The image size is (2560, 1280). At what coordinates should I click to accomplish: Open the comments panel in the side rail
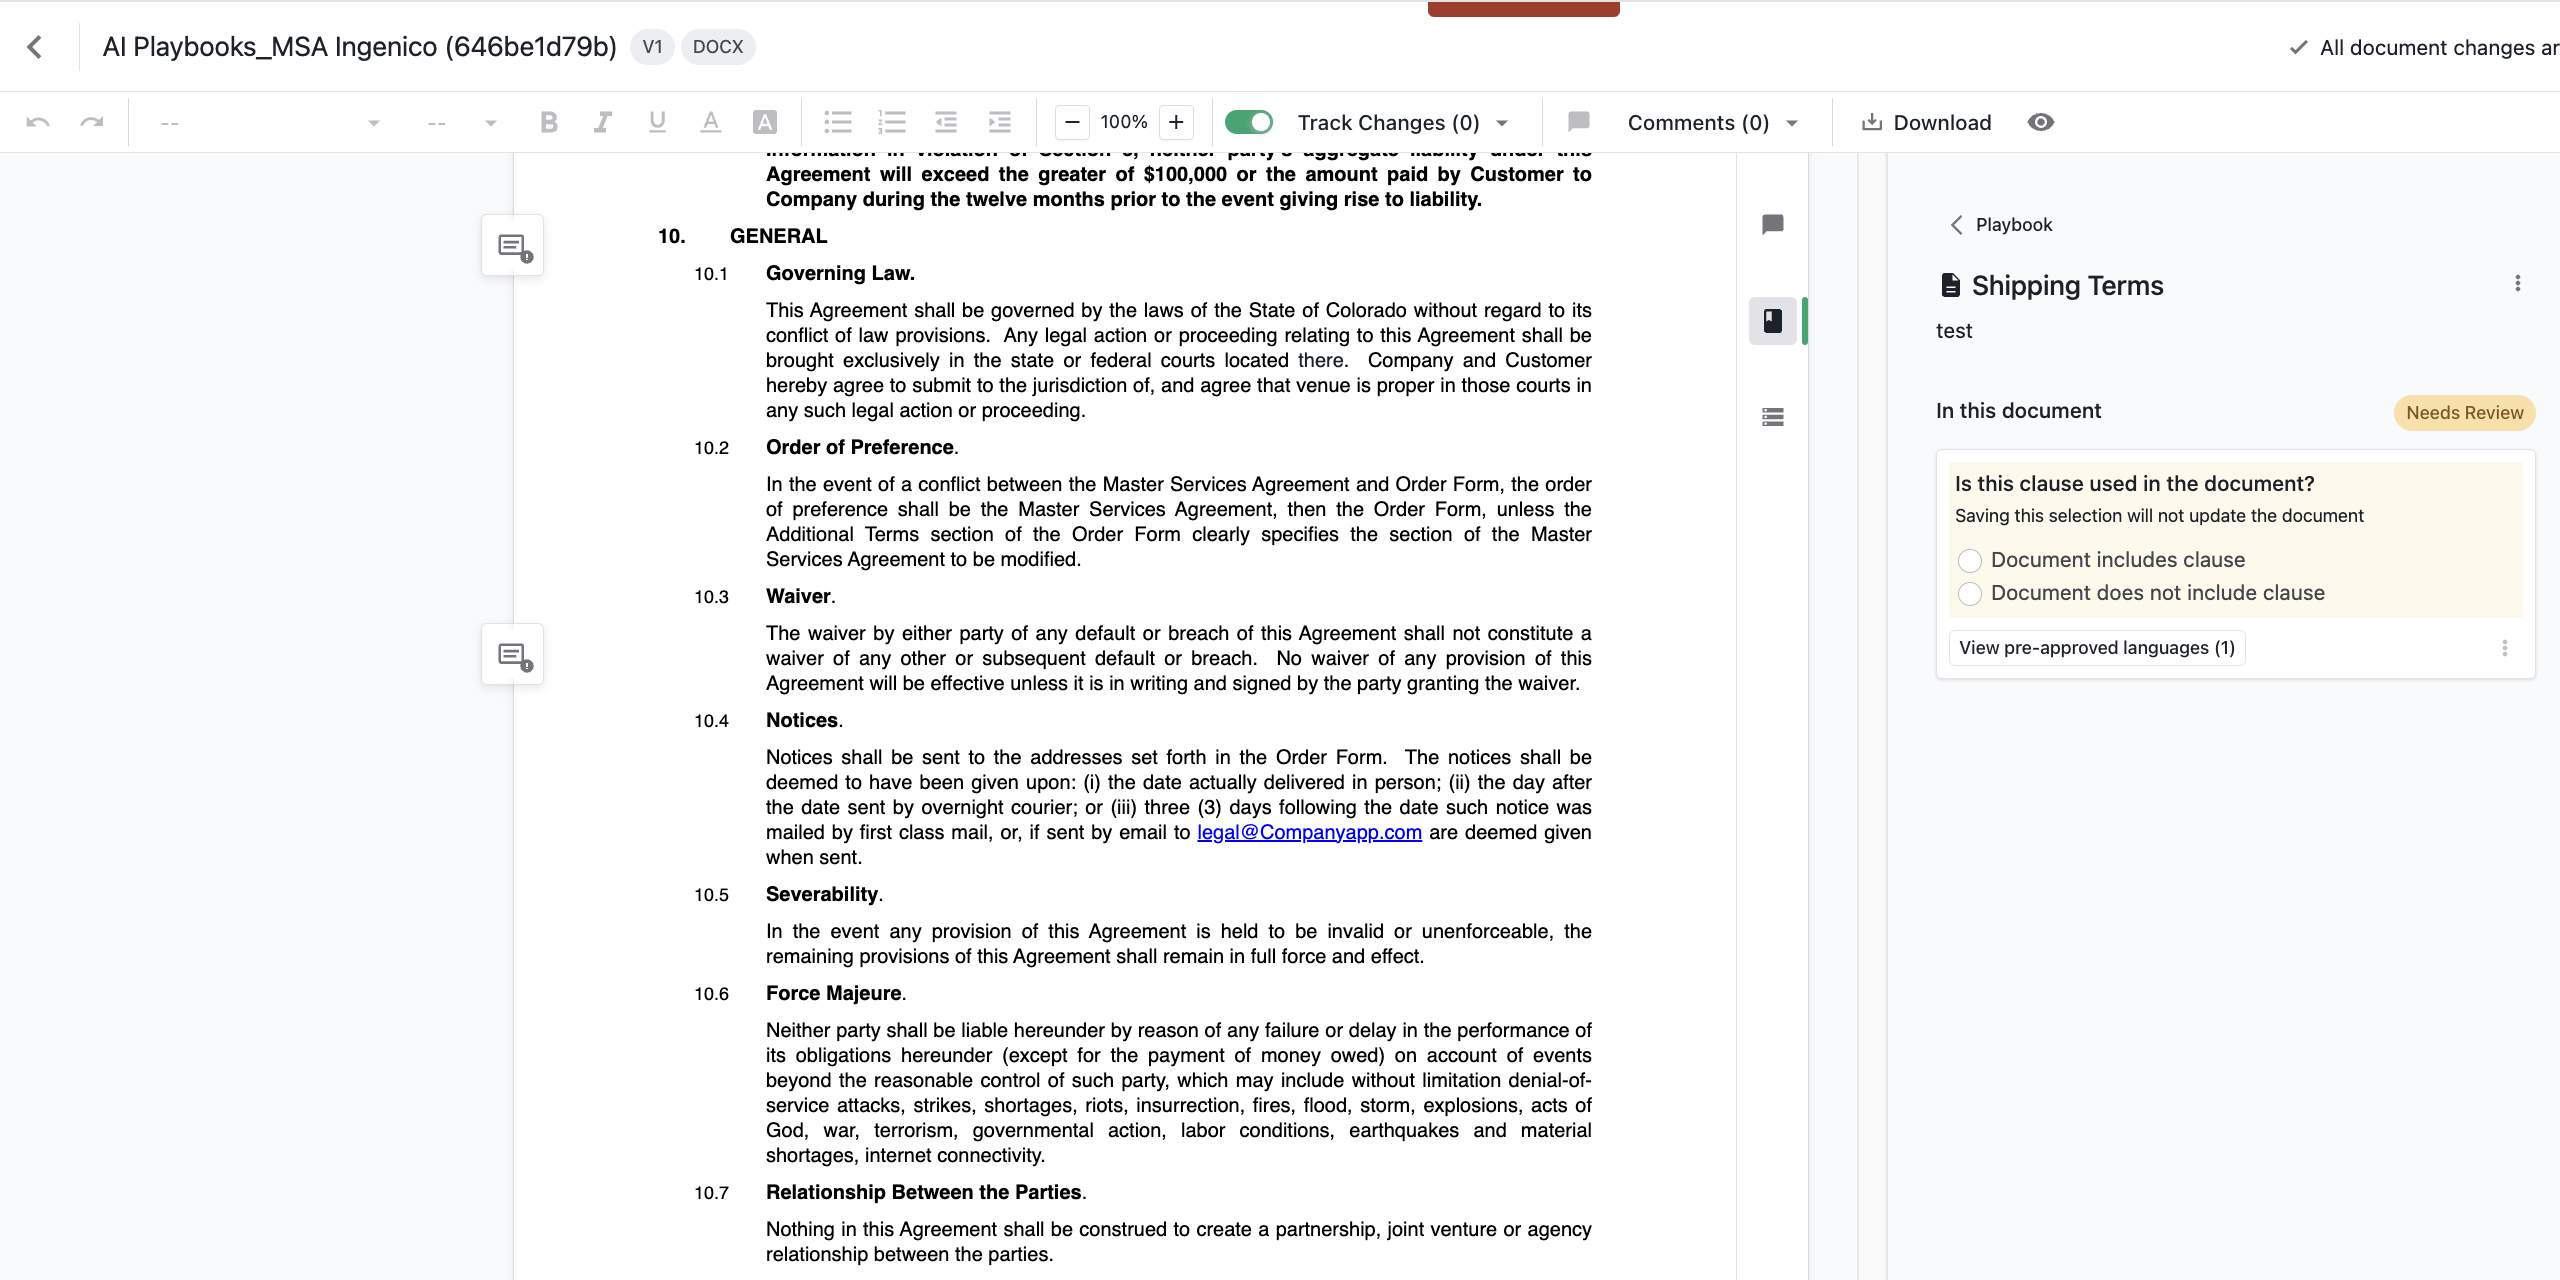[x=1773, y=224]
